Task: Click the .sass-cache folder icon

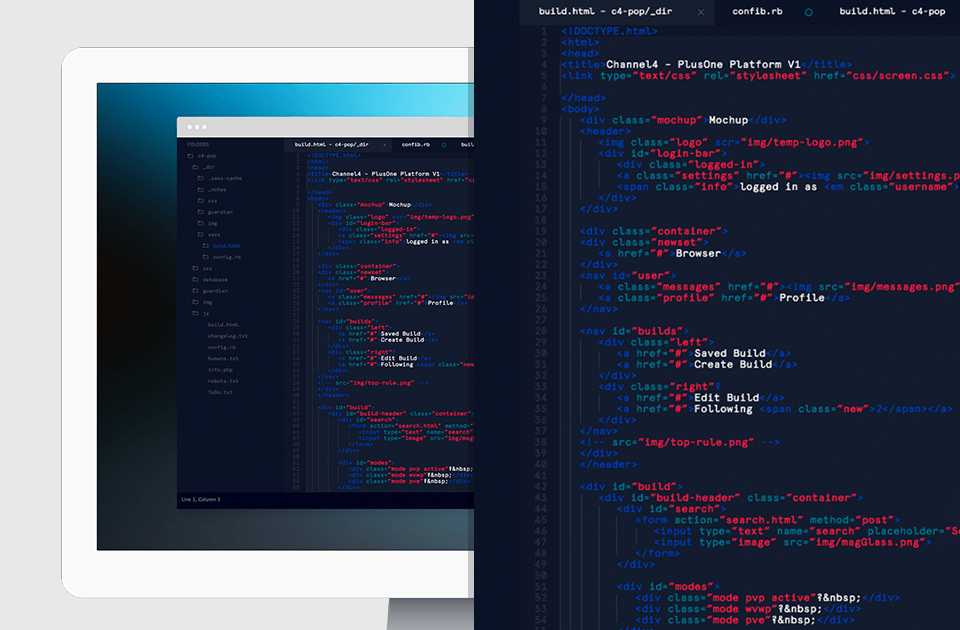Action: [200, 178]
